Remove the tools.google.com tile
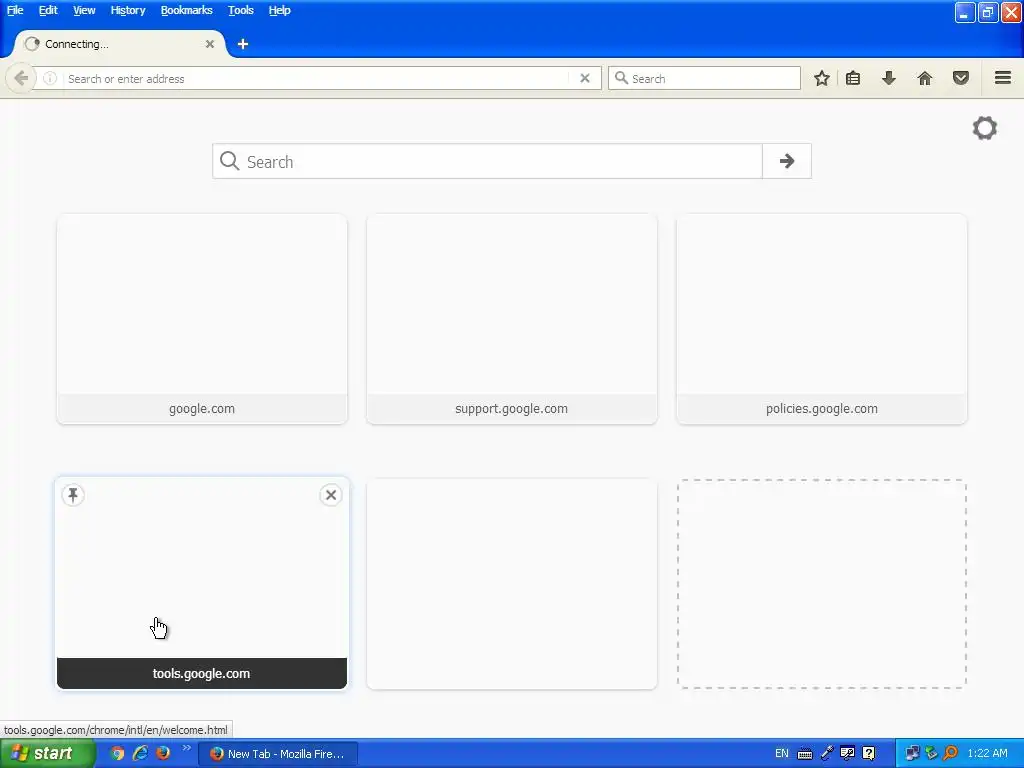This screenshot has width=1024, height=768. 331,495
